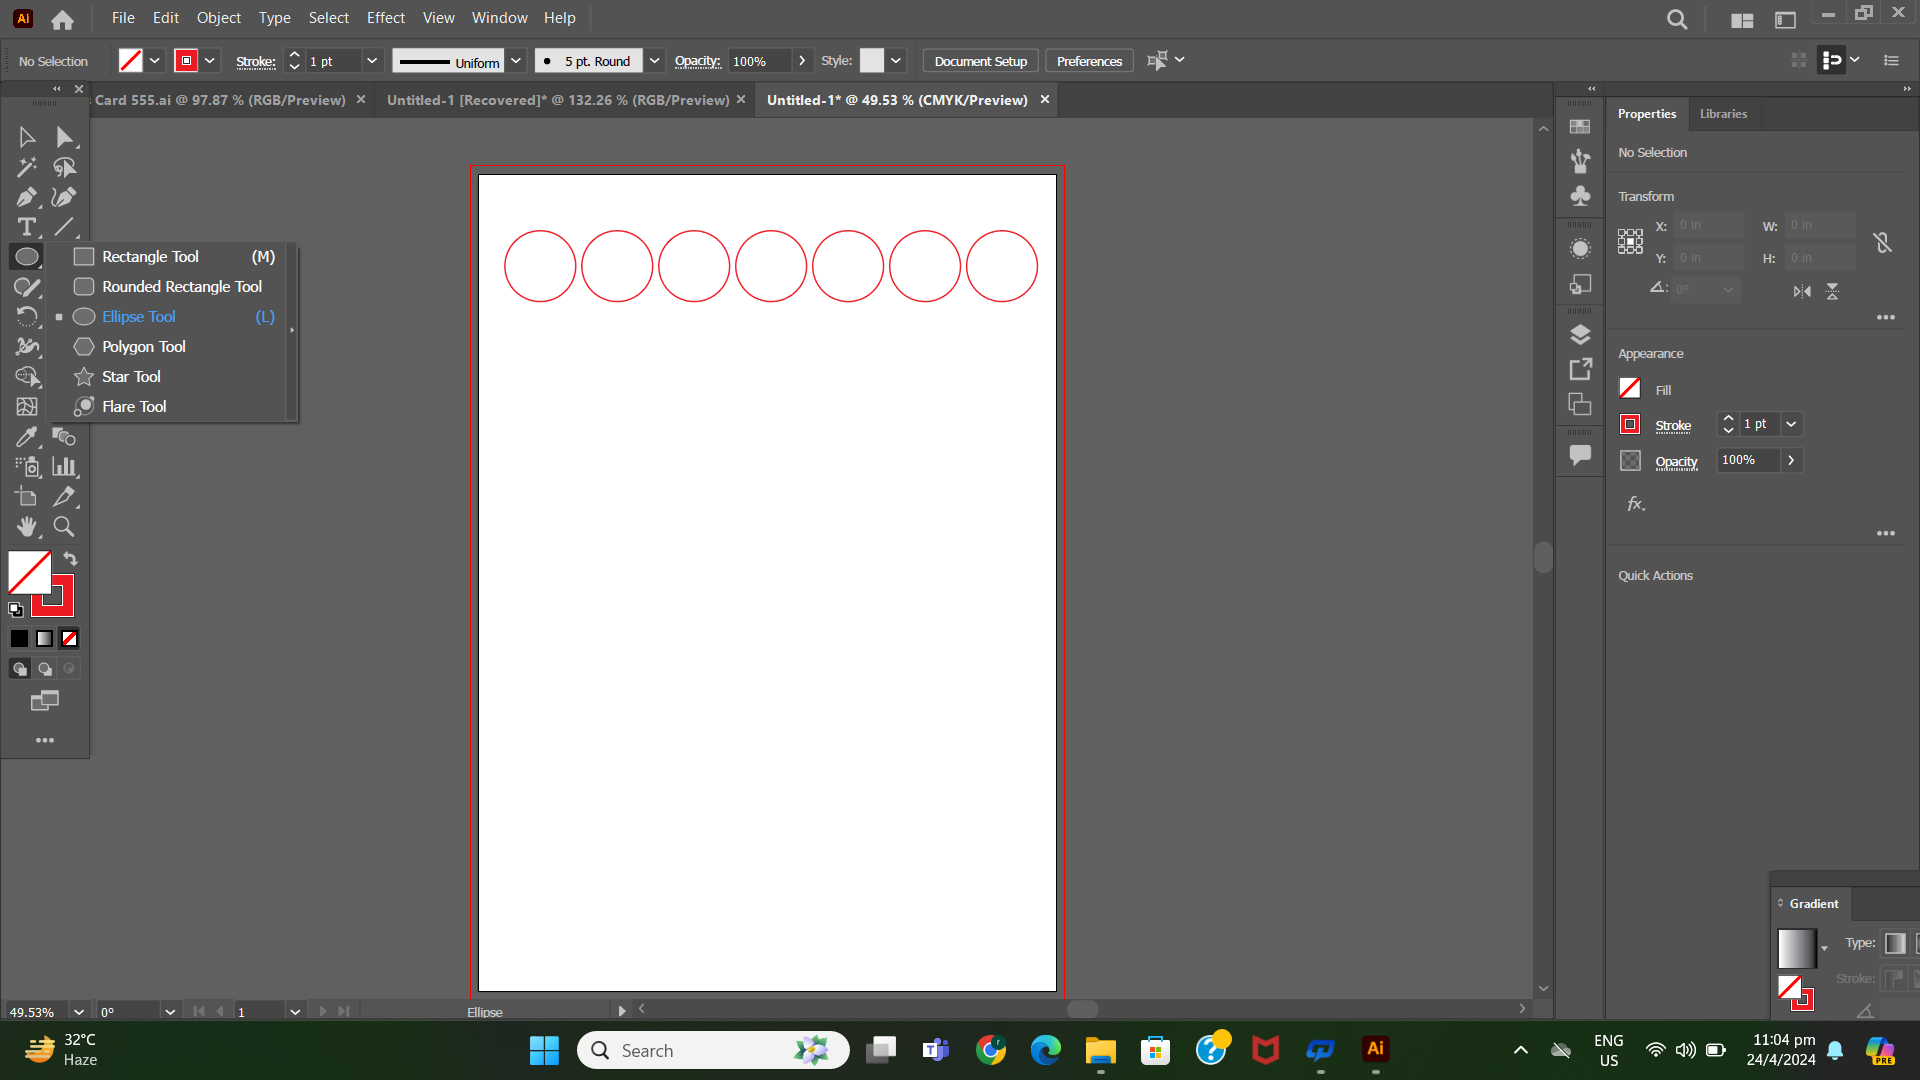Select the Artboard tool
This screenshot has width=1920, height=1080.
point(27,497)
